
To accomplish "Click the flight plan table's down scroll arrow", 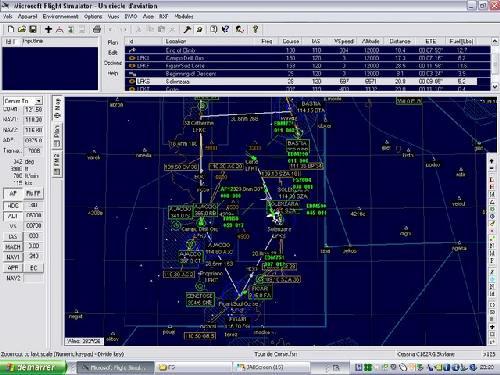I will click(x=495, y=87).
